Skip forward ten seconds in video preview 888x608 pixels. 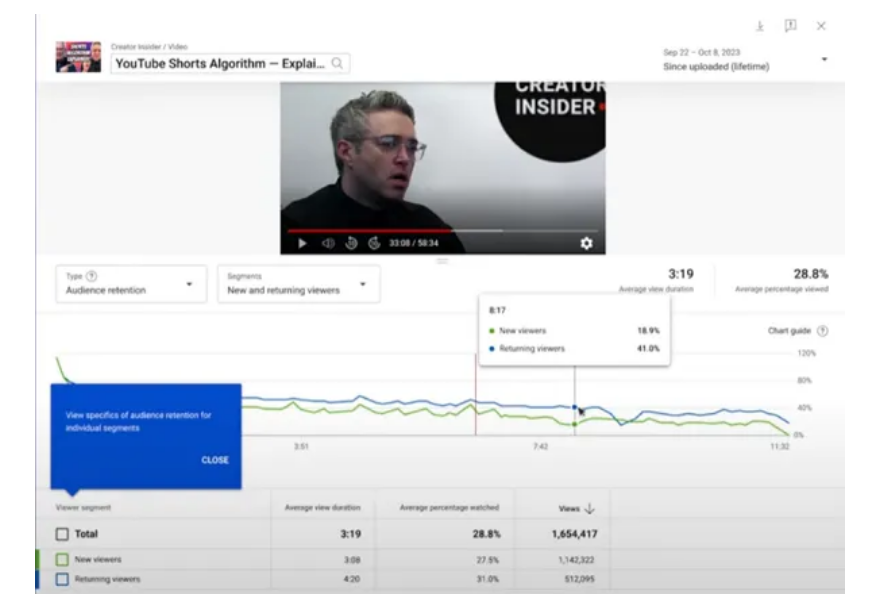coord(374,243)
